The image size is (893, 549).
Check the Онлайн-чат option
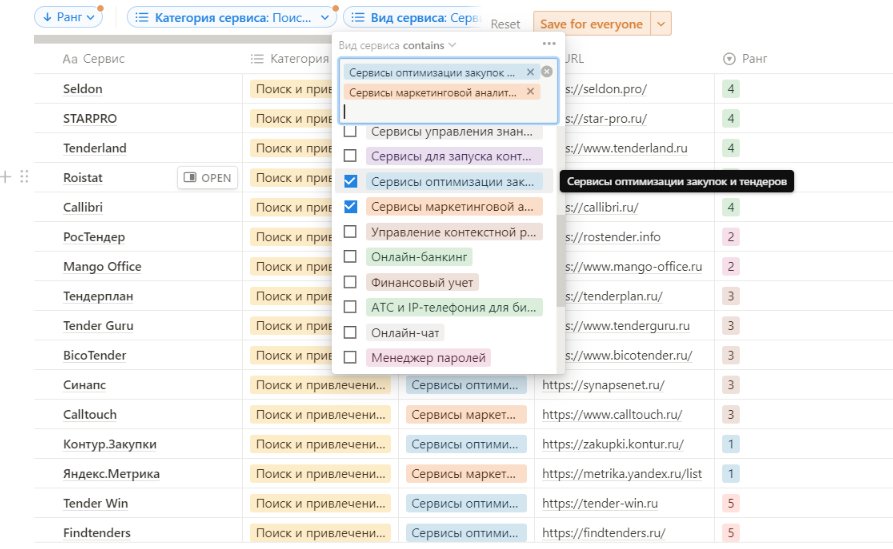350,332
